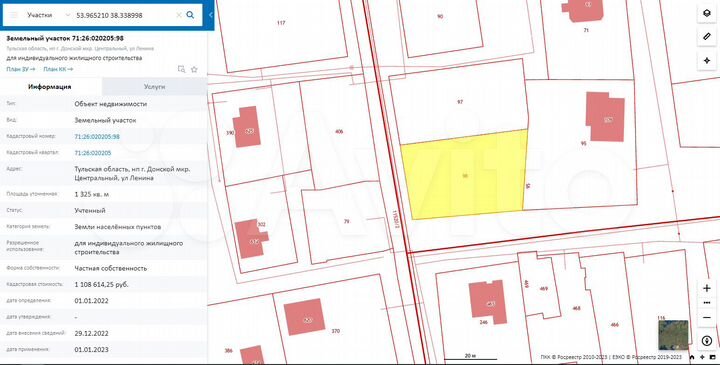Open the Участки search type dropdown

[x=48, y=15]
